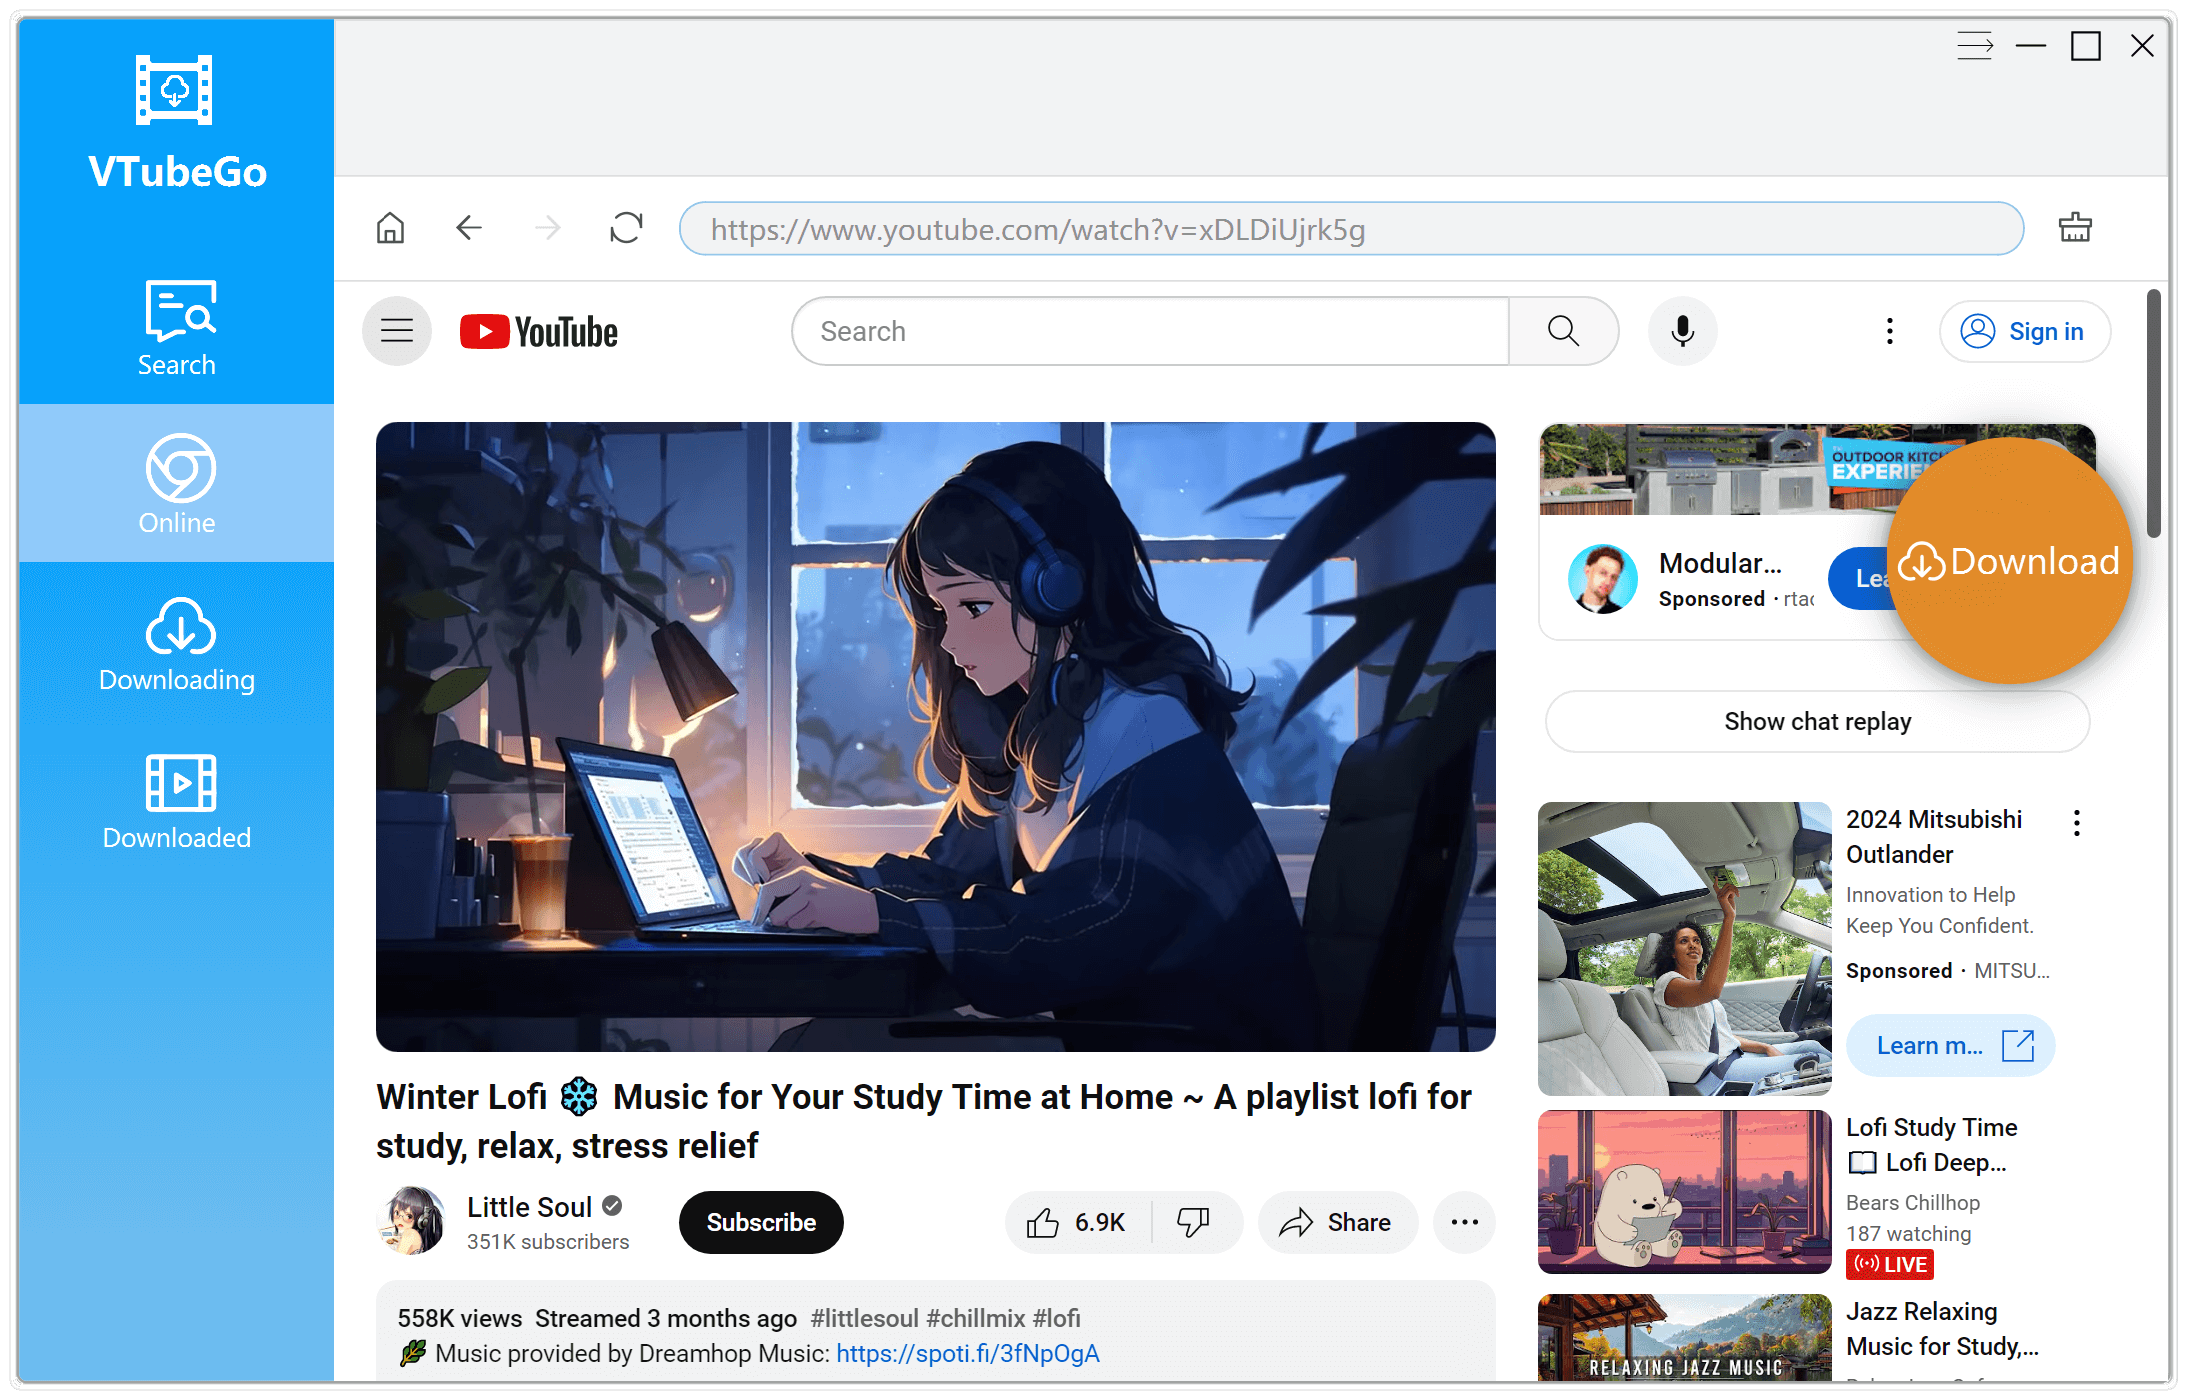Open kebab menu on the Mitsubishi Outlander ad
Image resolution: width=2188 pixels, height=1400 pixels.
2075,822
